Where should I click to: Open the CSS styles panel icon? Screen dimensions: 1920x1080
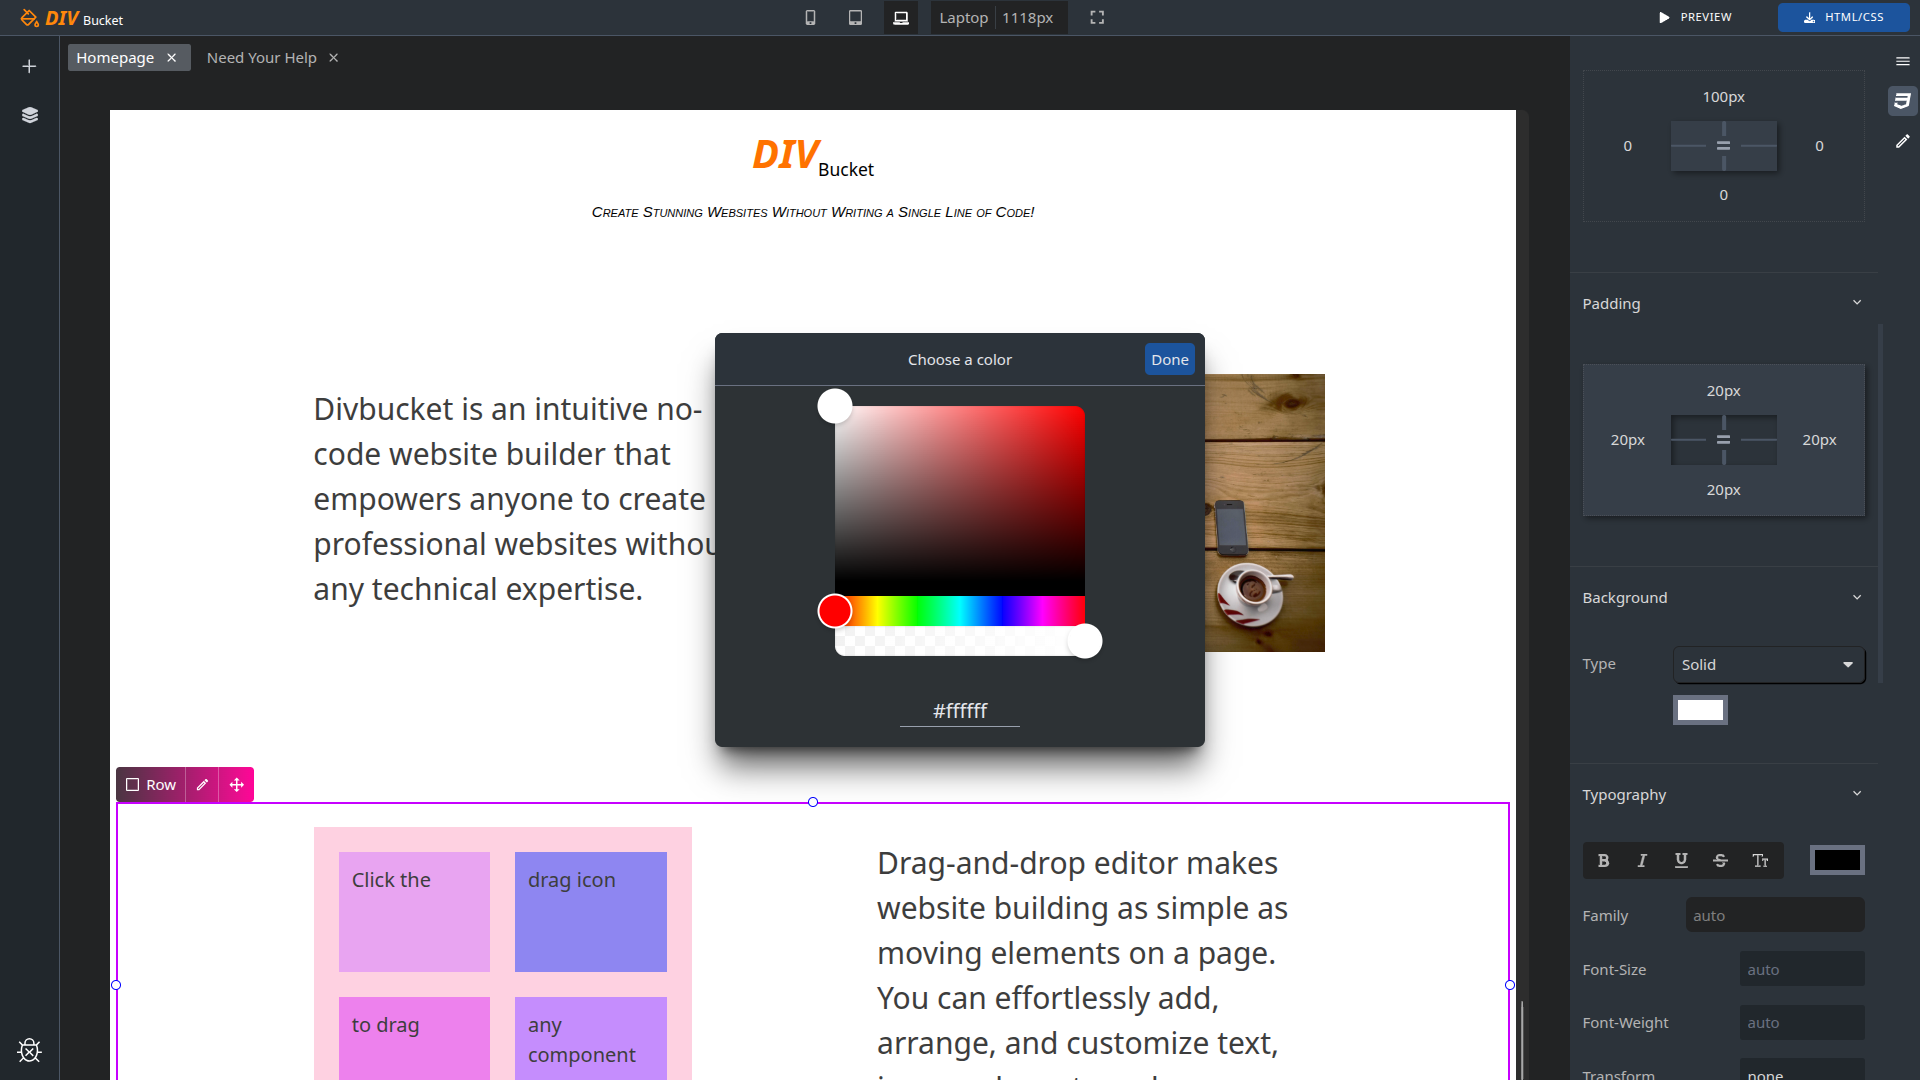1902,100
